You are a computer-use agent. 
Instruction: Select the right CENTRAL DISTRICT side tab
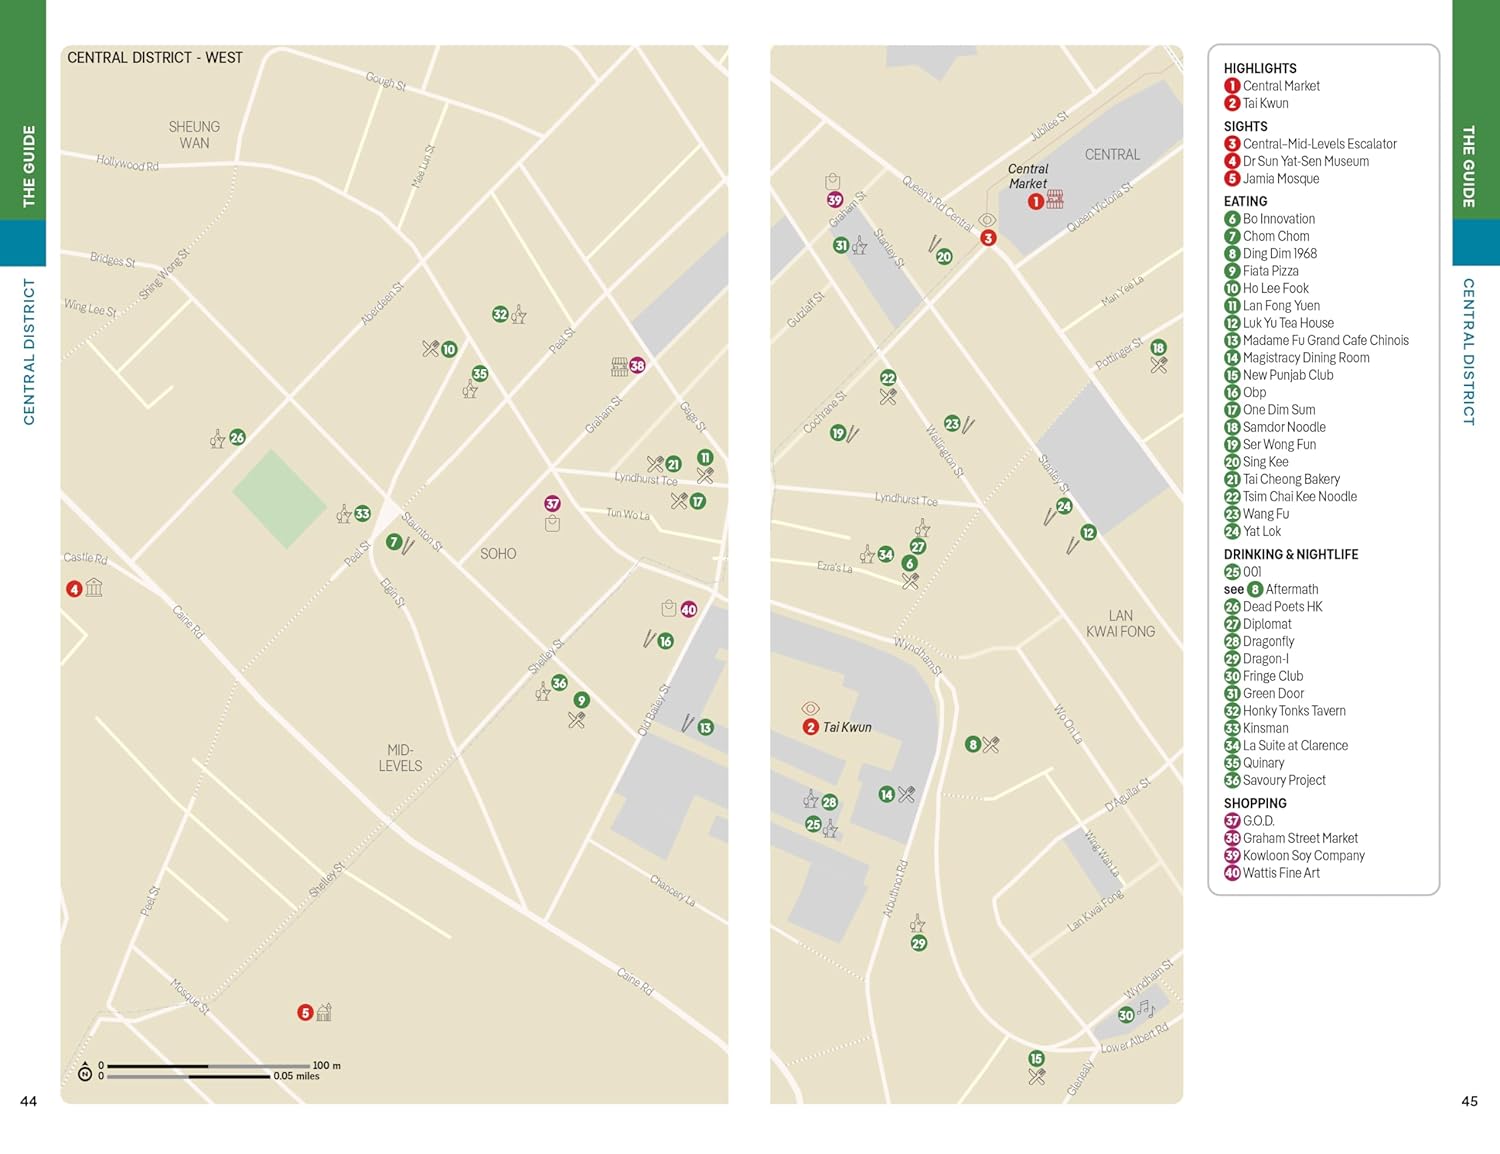(x=1468, y=352)
